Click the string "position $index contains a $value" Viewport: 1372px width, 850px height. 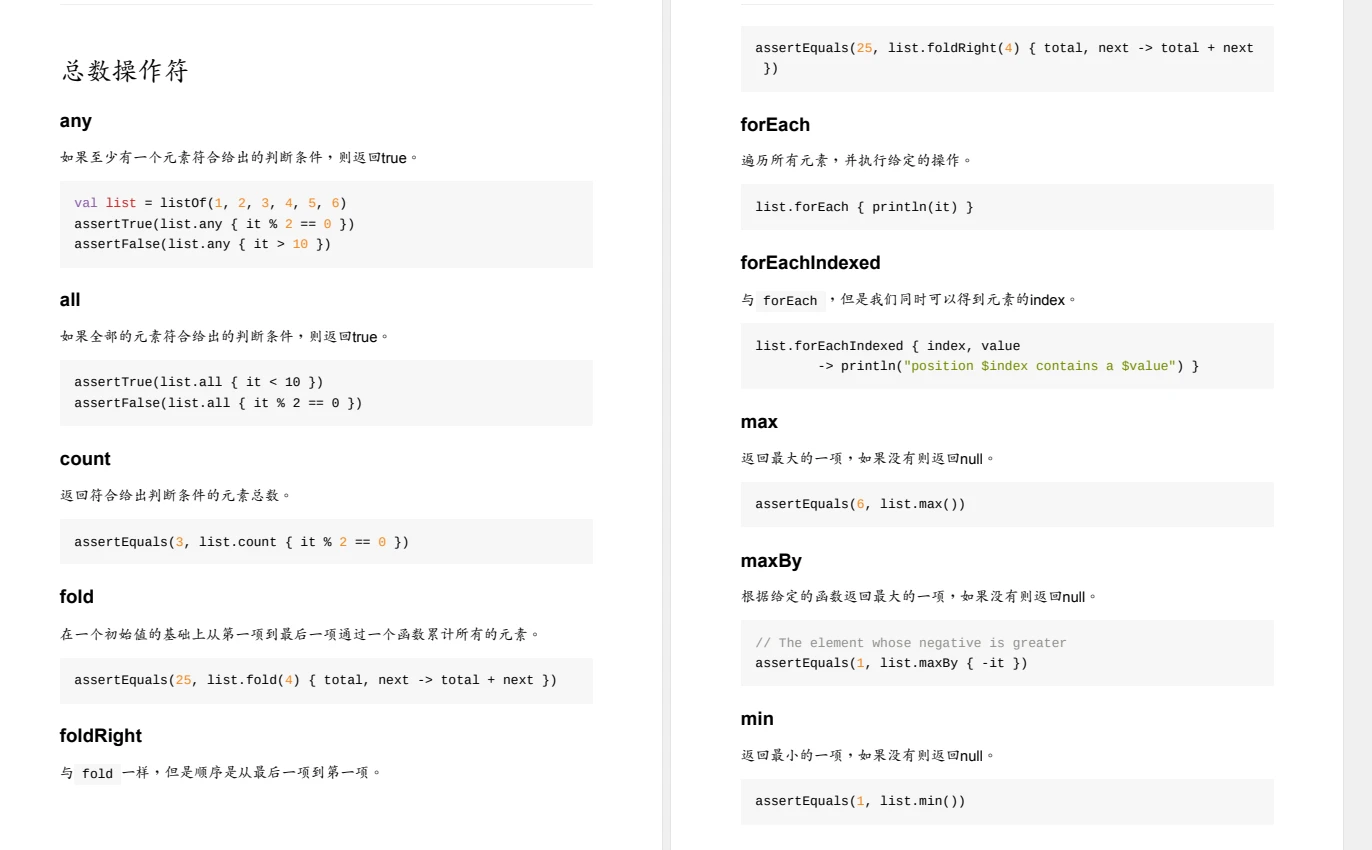pos(1040,366)
